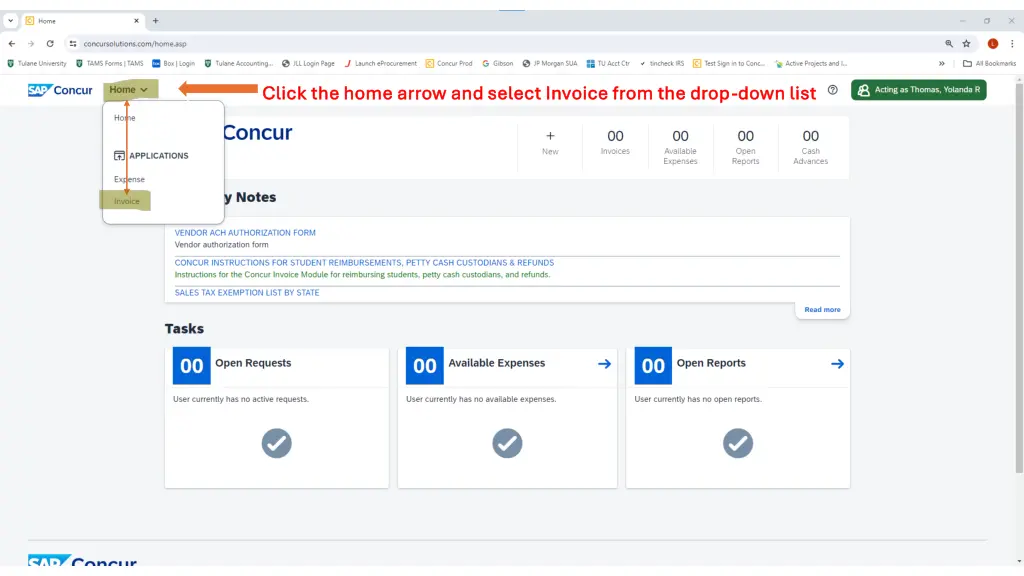Image resolution: width=1024 pixels, height=576 pixels.
Task: Open the 00 Available Expenses tile
Action: point(680,146)
